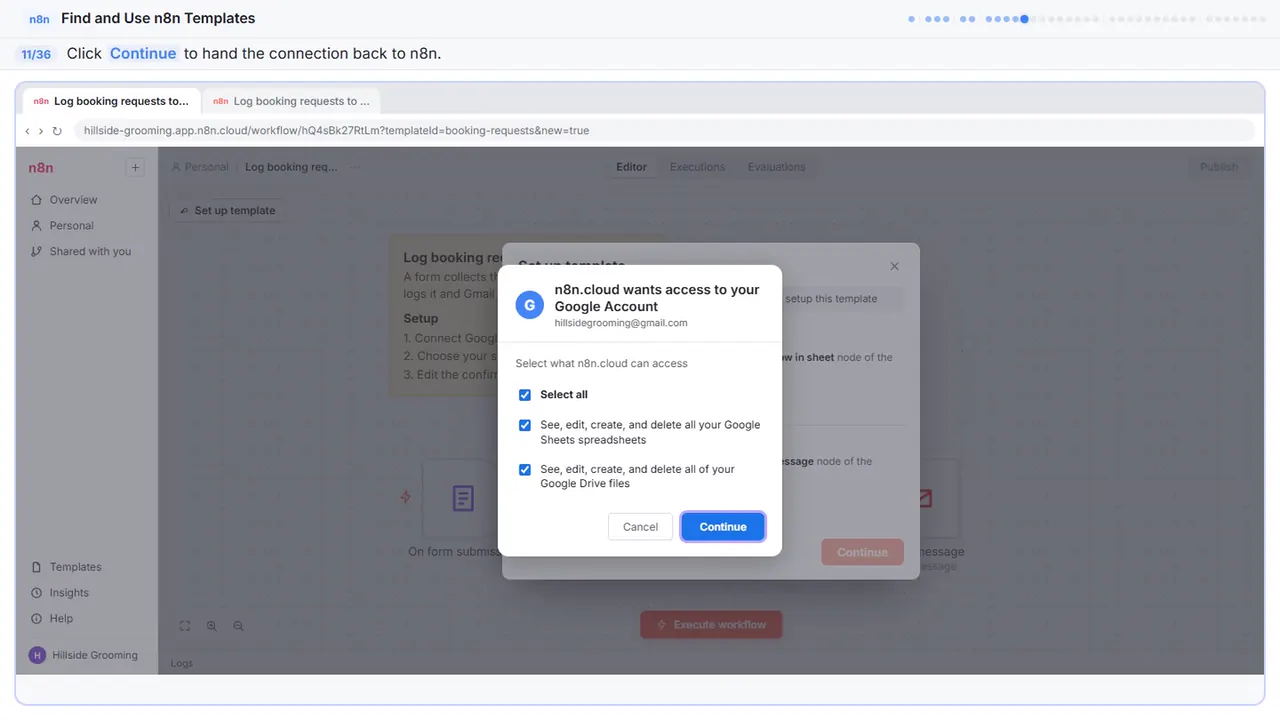The height and width of the screenshot is (720, 1280).
Task: Click dimmed Continue in Set up template modal
Action: coord(862,552)
